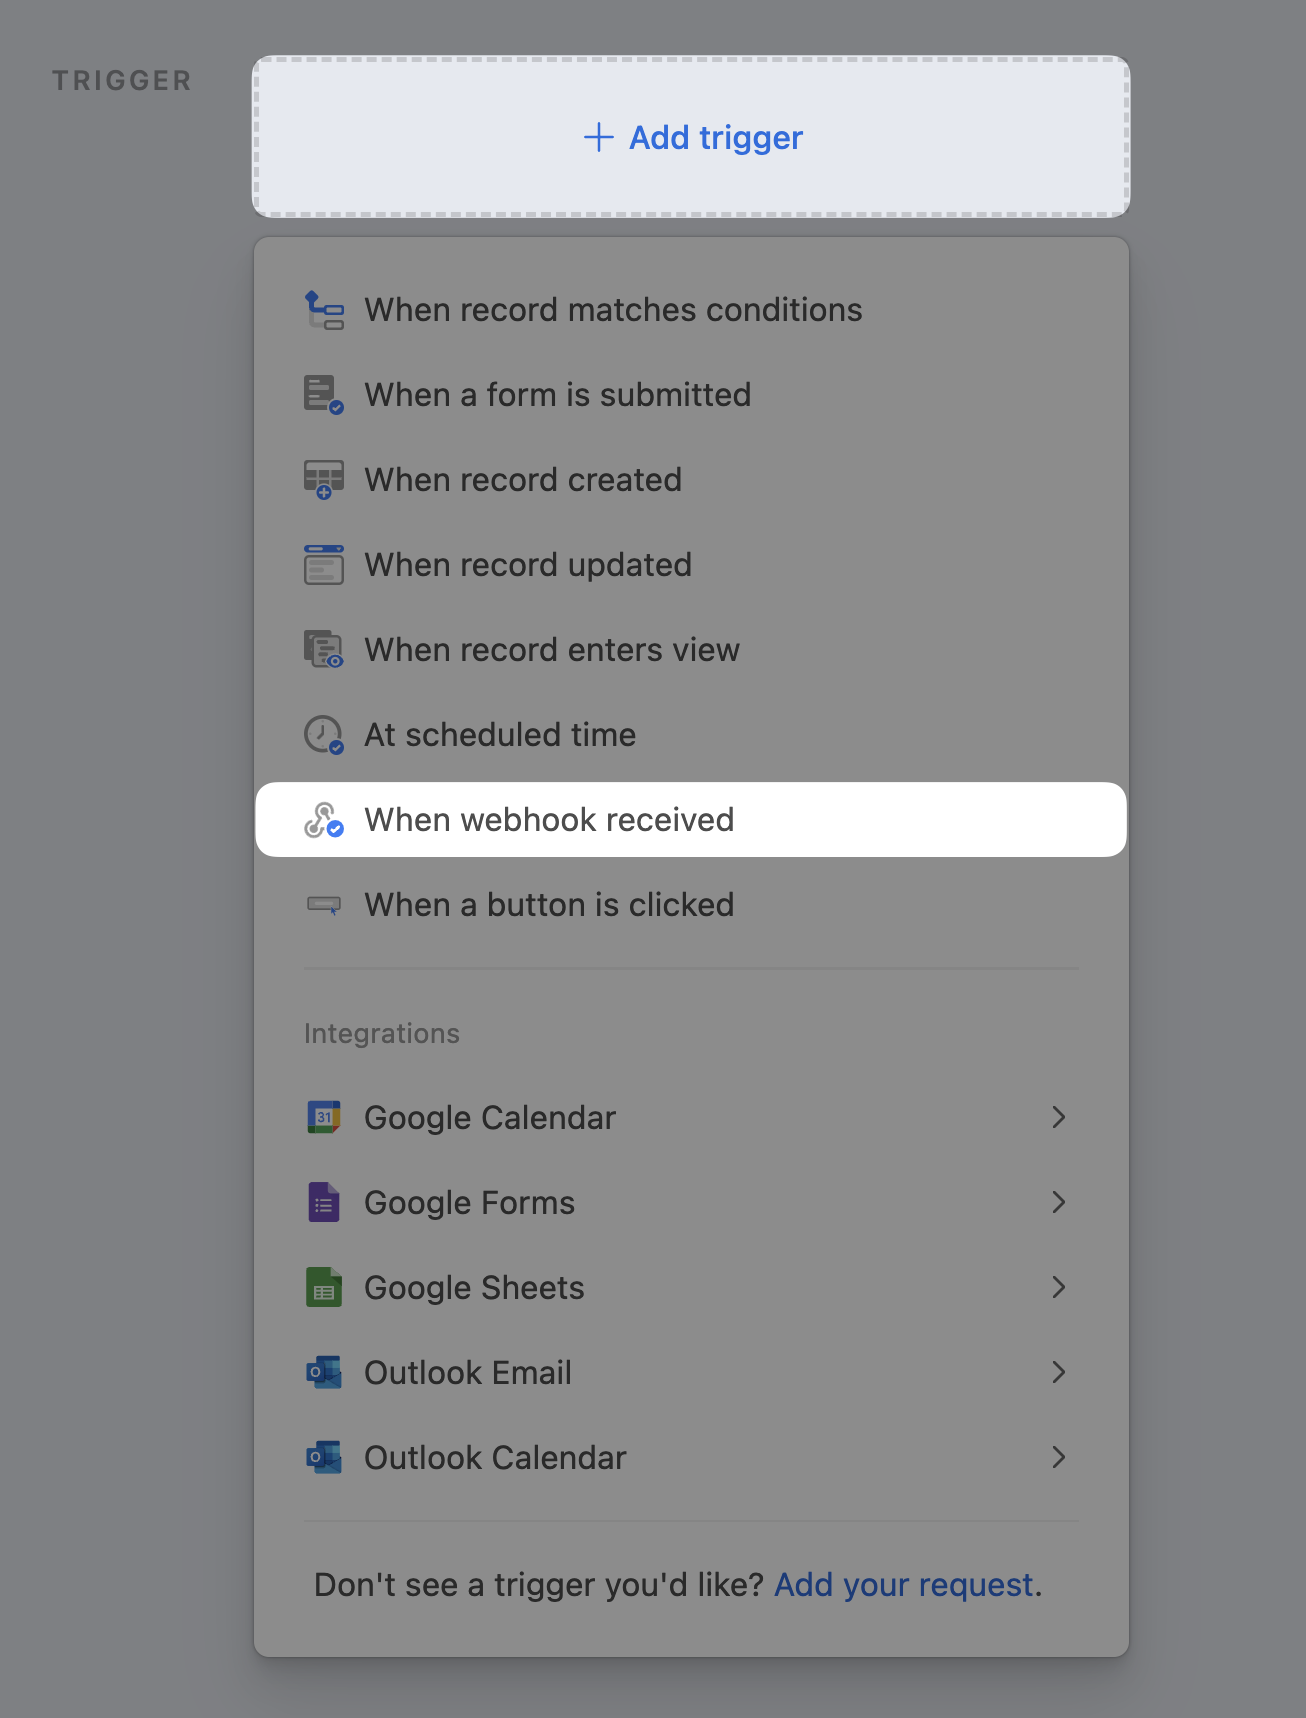Click the button clicked trigger icon
The image size is (1306, 1718).
pos(324,905)
